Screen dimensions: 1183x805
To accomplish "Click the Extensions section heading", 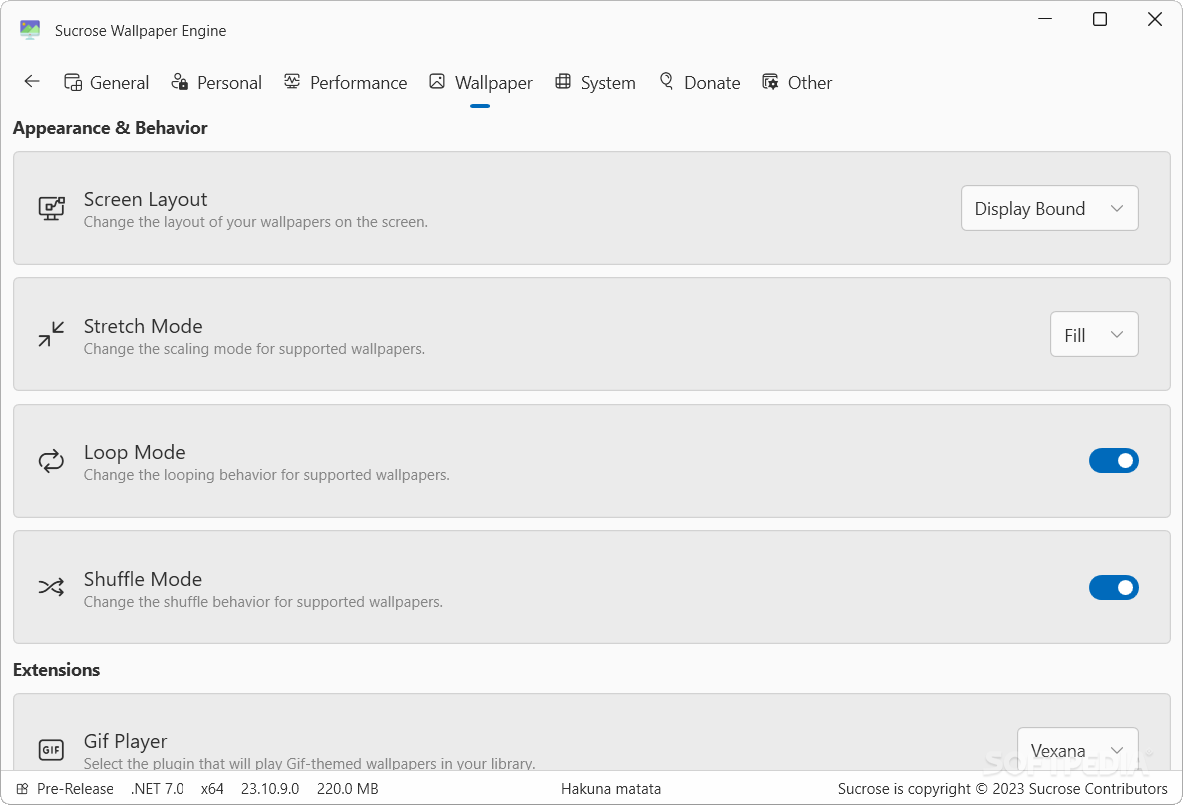I will 57,669.
